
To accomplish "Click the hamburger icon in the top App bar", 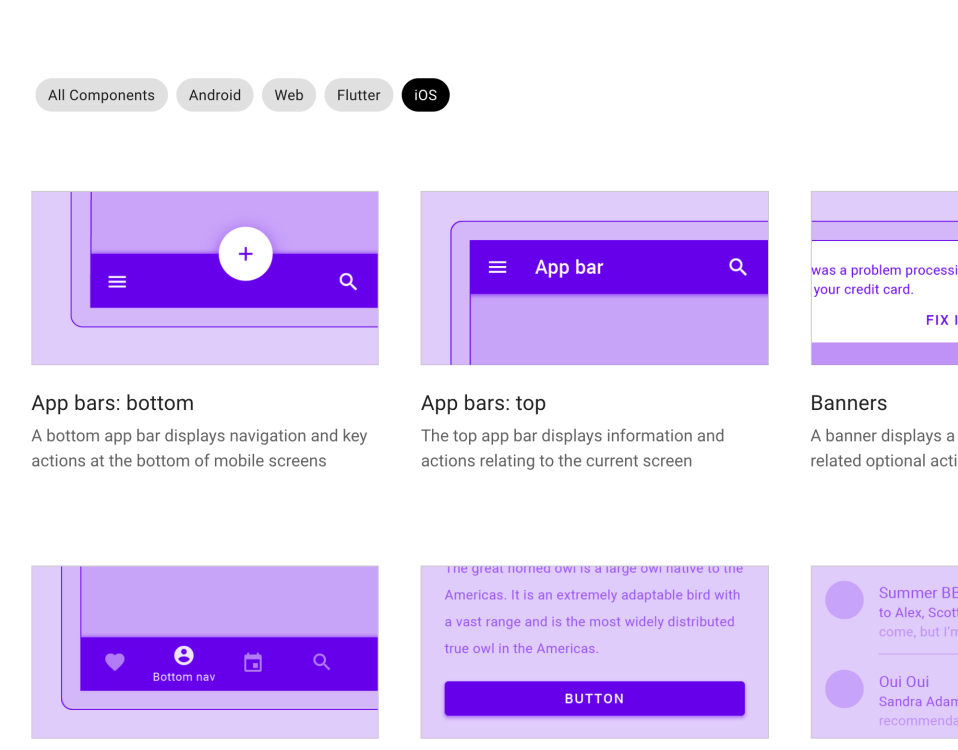I will tap(497, 267).
